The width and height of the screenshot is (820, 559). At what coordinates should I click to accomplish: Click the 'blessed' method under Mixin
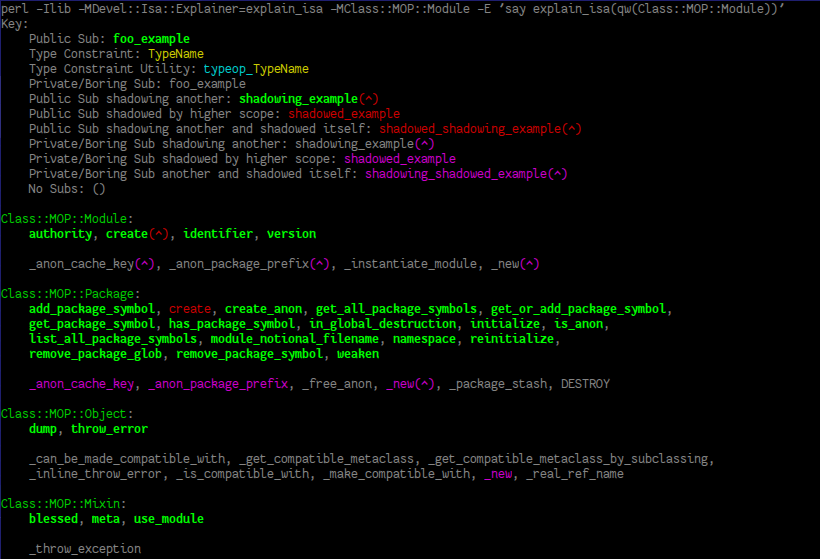[53, 519]
